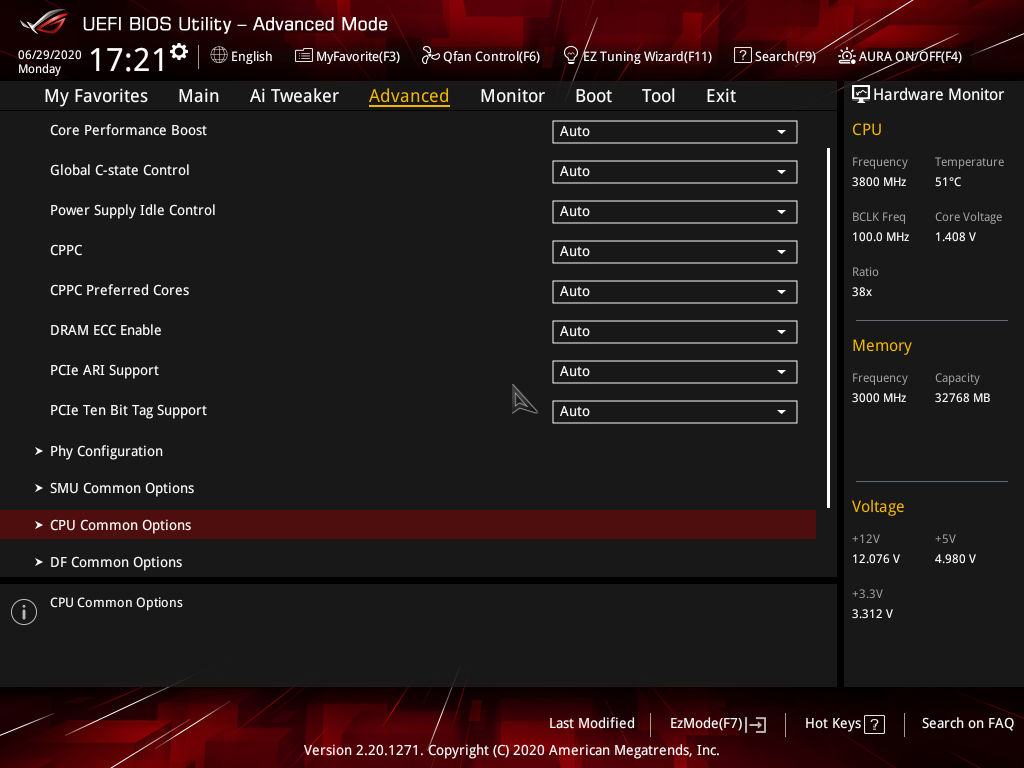Switch to Ai Tweaker tab
This screenshot has width=1024, height=768.
pyautogui.click(x=294, y=96)
